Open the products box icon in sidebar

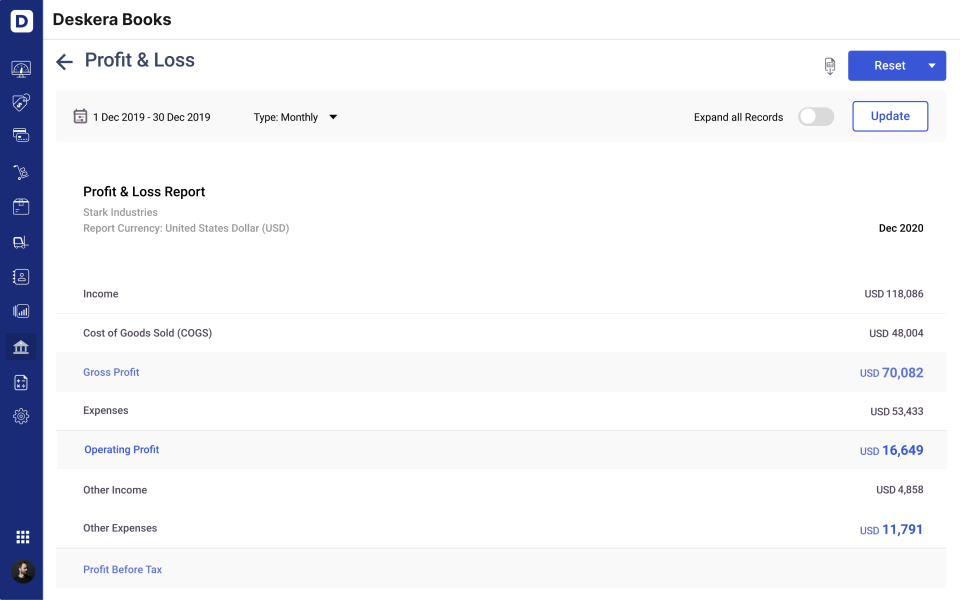coord(21,207)
